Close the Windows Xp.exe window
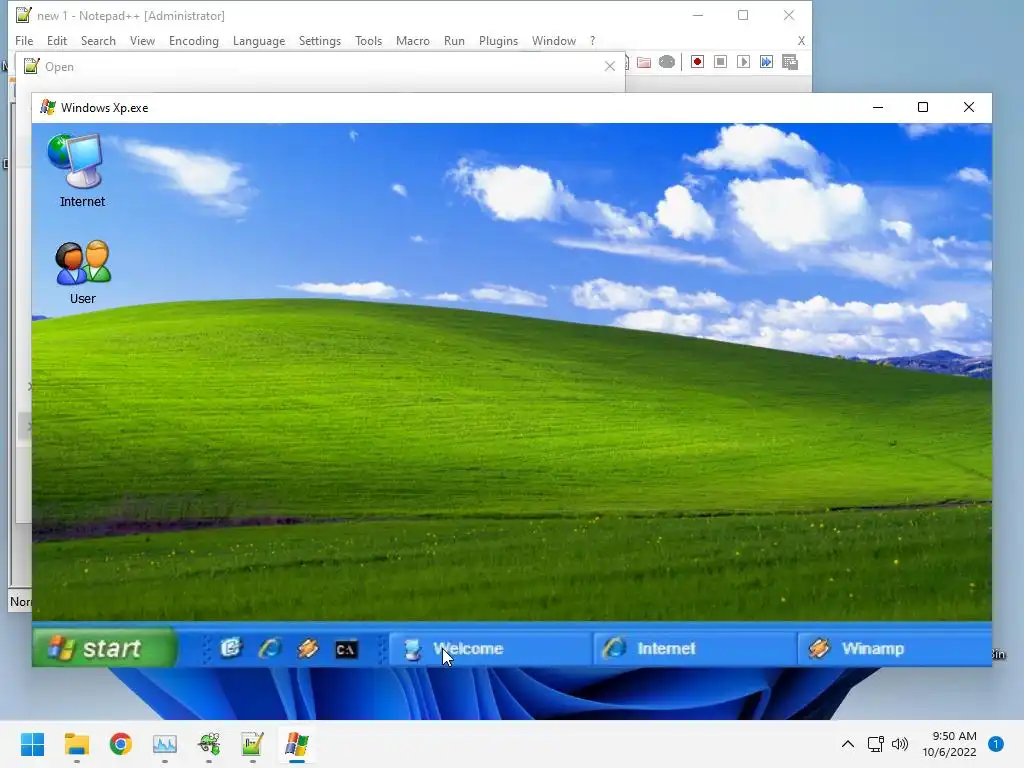The height and width of the screenshot is (768, 1024). (968, 107)
